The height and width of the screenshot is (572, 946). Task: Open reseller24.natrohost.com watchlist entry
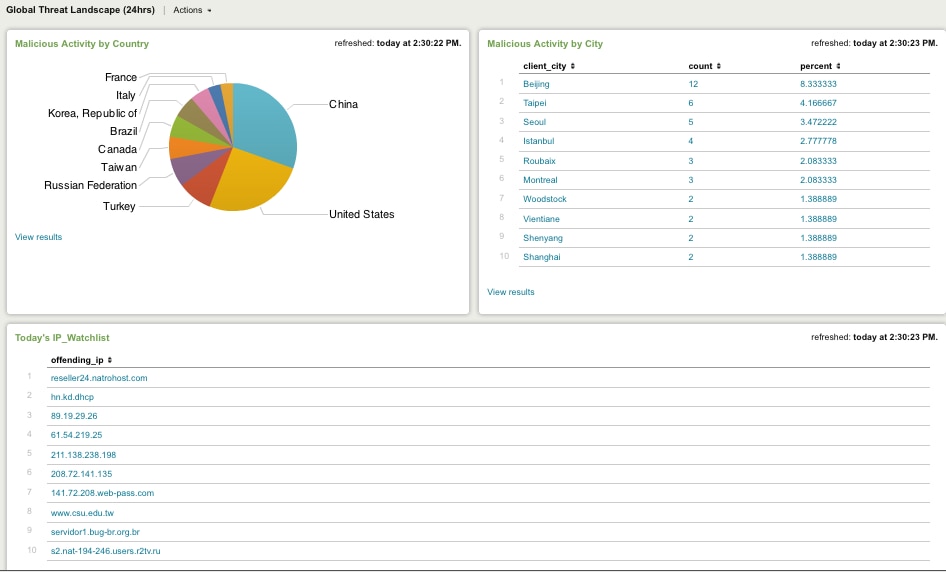(x=99, y=378)
